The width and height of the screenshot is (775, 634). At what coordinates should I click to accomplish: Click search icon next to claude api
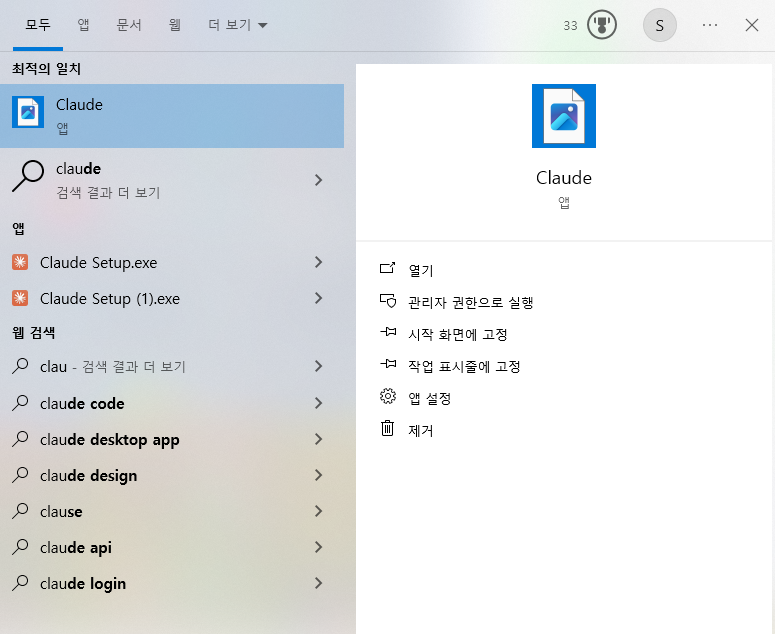[20, 547]
